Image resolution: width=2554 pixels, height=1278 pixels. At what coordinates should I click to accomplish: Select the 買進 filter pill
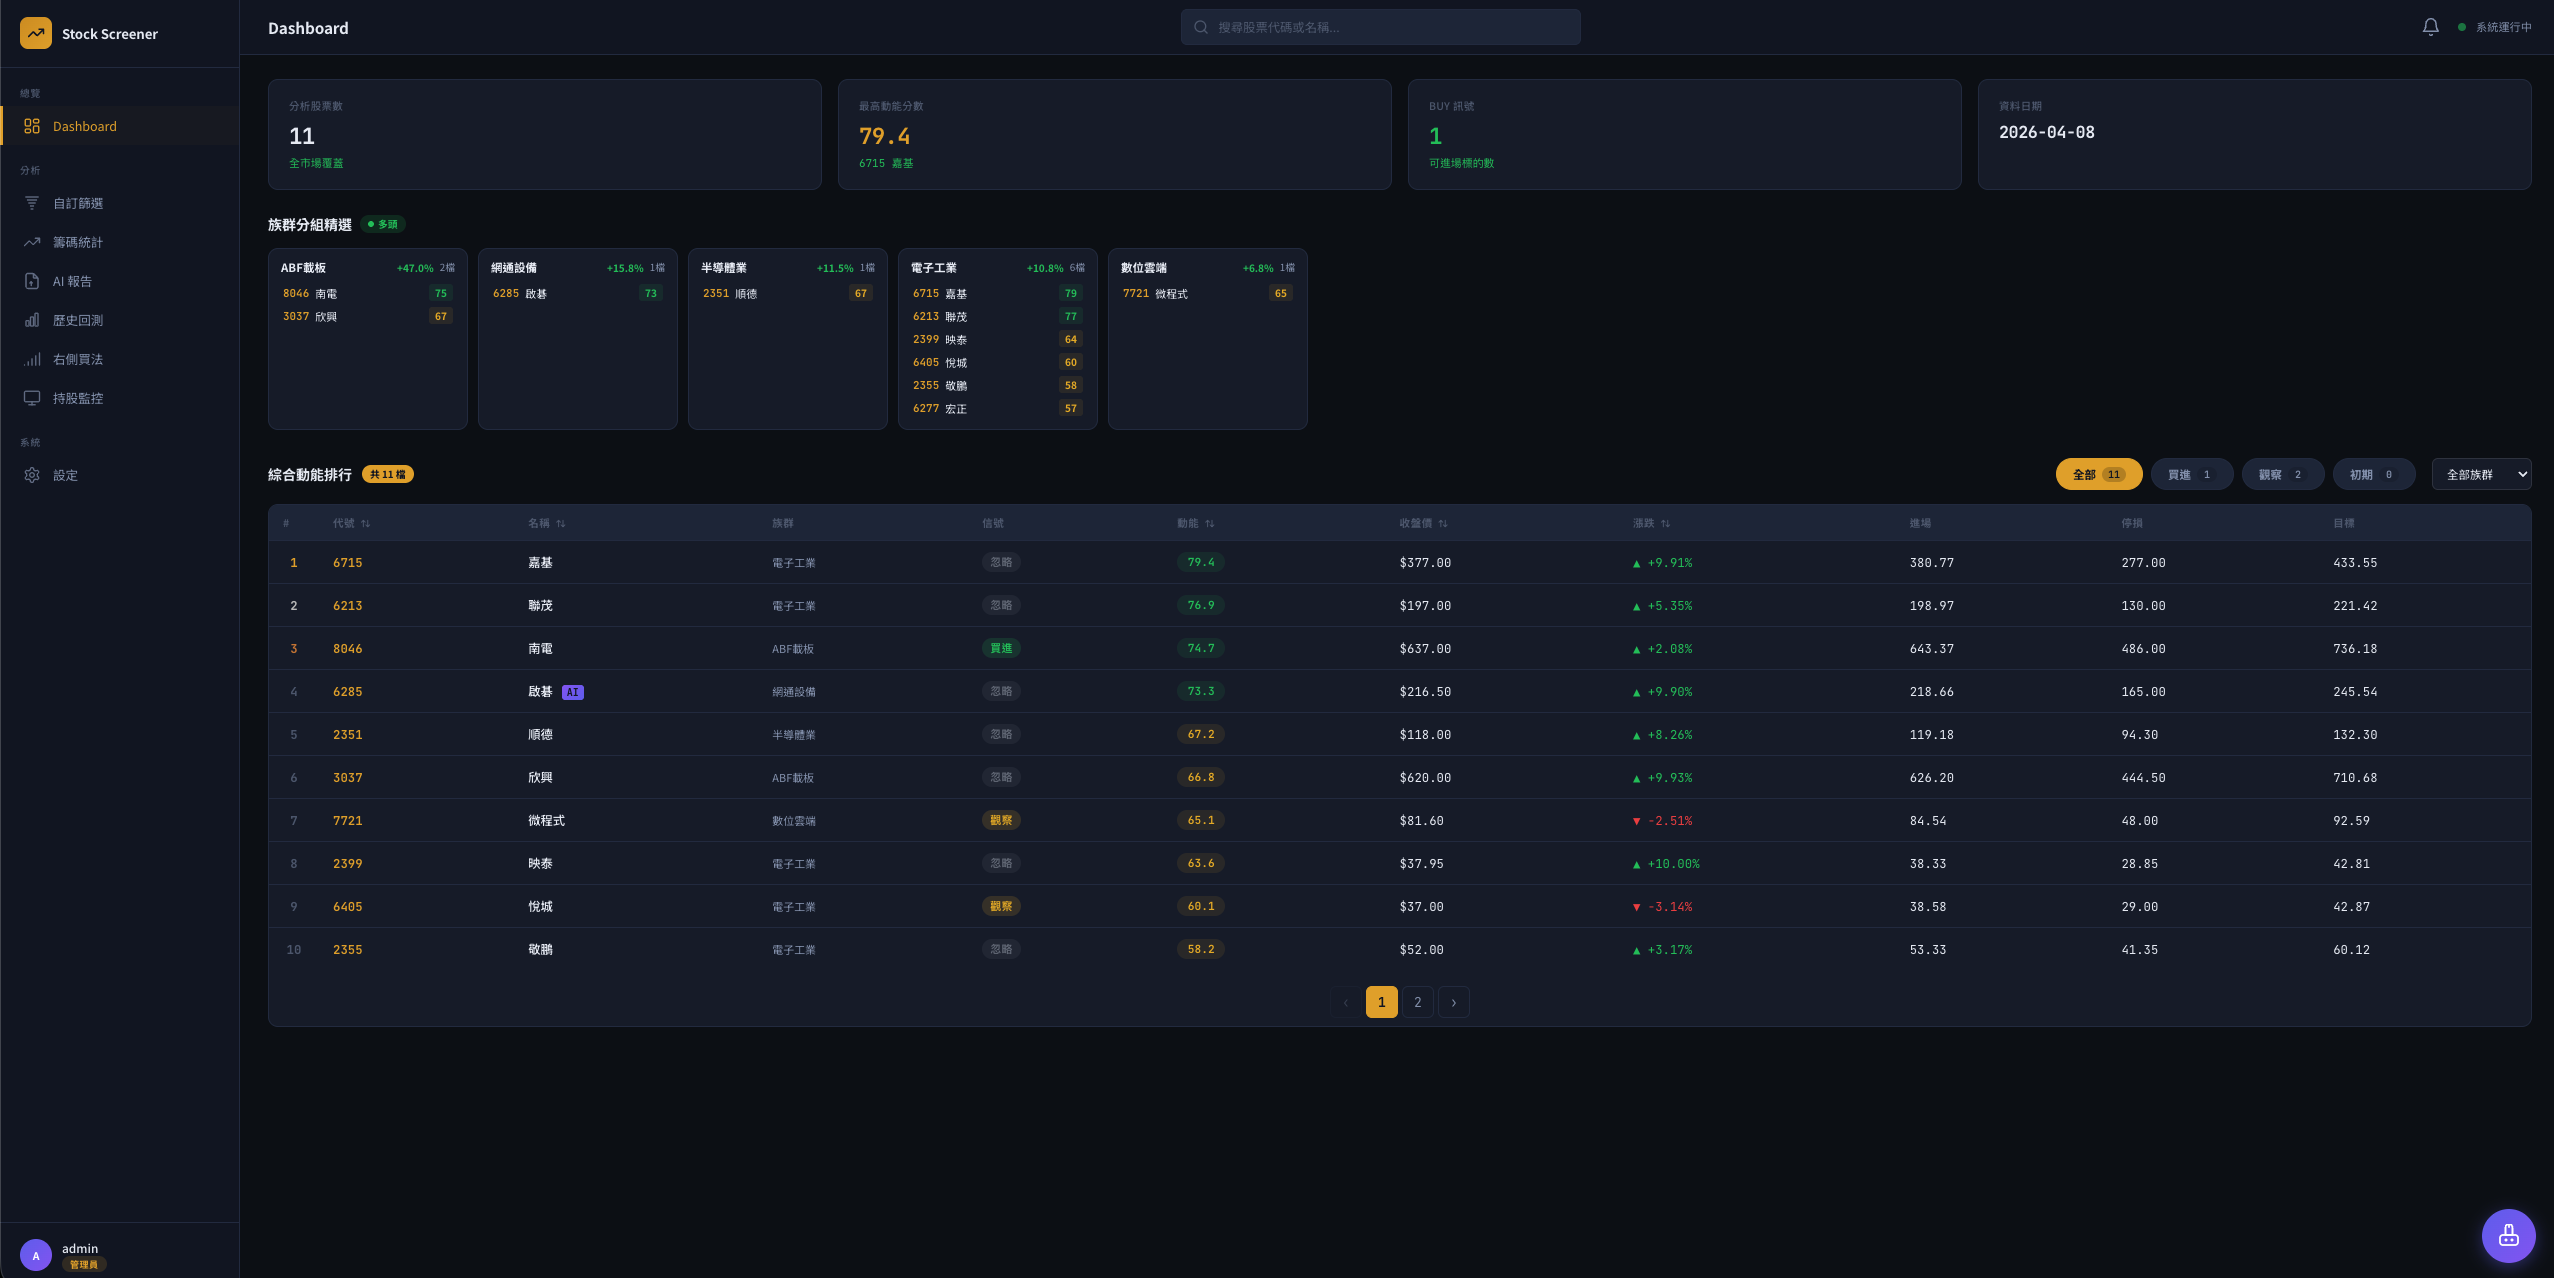2190,474
